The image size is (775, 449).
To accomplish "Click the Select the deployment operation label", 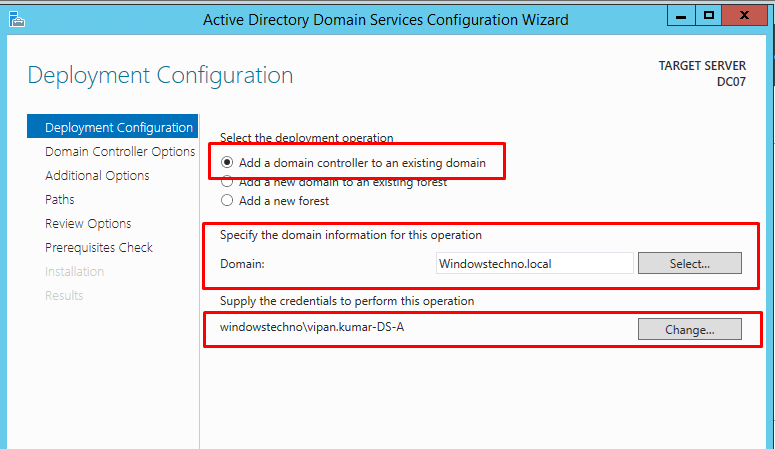I will point(306,137).
